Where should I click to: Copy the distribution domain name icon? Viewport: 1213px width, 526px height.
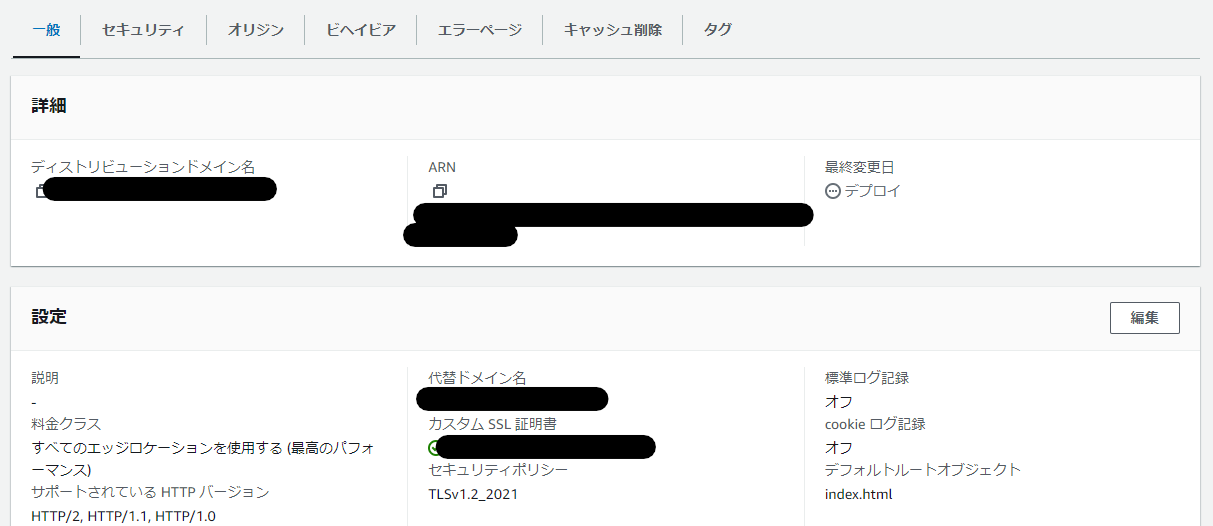pyautogui.click(x=41, y=190)
